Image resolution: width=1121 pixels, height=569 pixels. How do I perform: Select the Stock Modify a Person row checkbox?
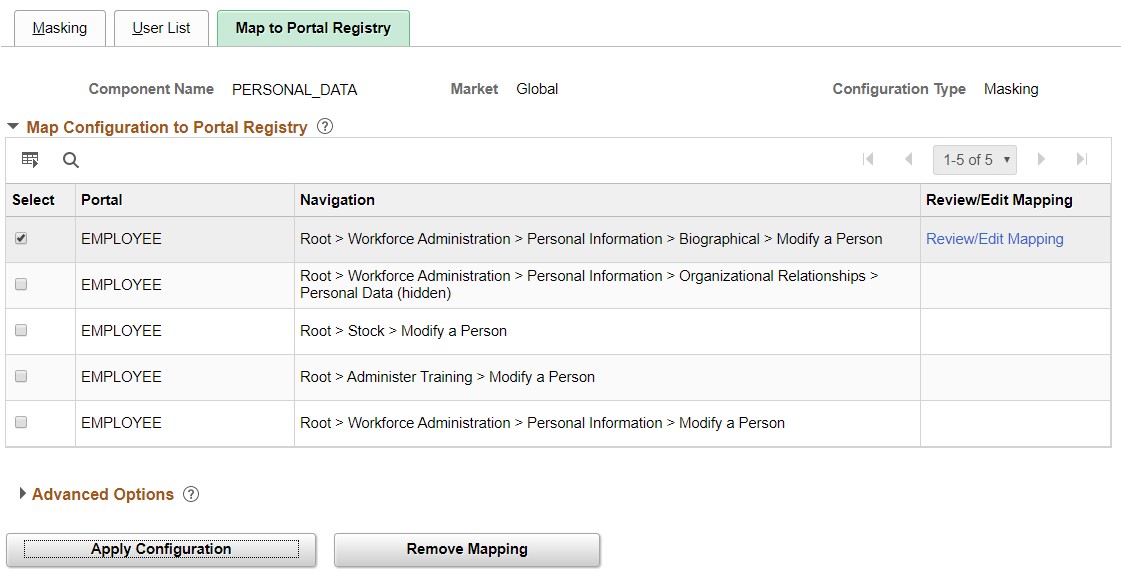[x=21, y=331]
